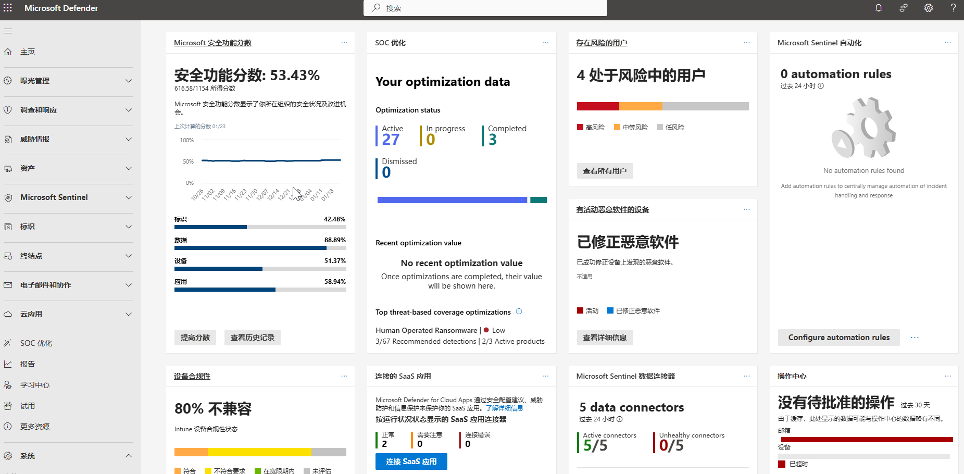
Task: Open more options on SOC 优化 card
Action: [x=545, y=42]
